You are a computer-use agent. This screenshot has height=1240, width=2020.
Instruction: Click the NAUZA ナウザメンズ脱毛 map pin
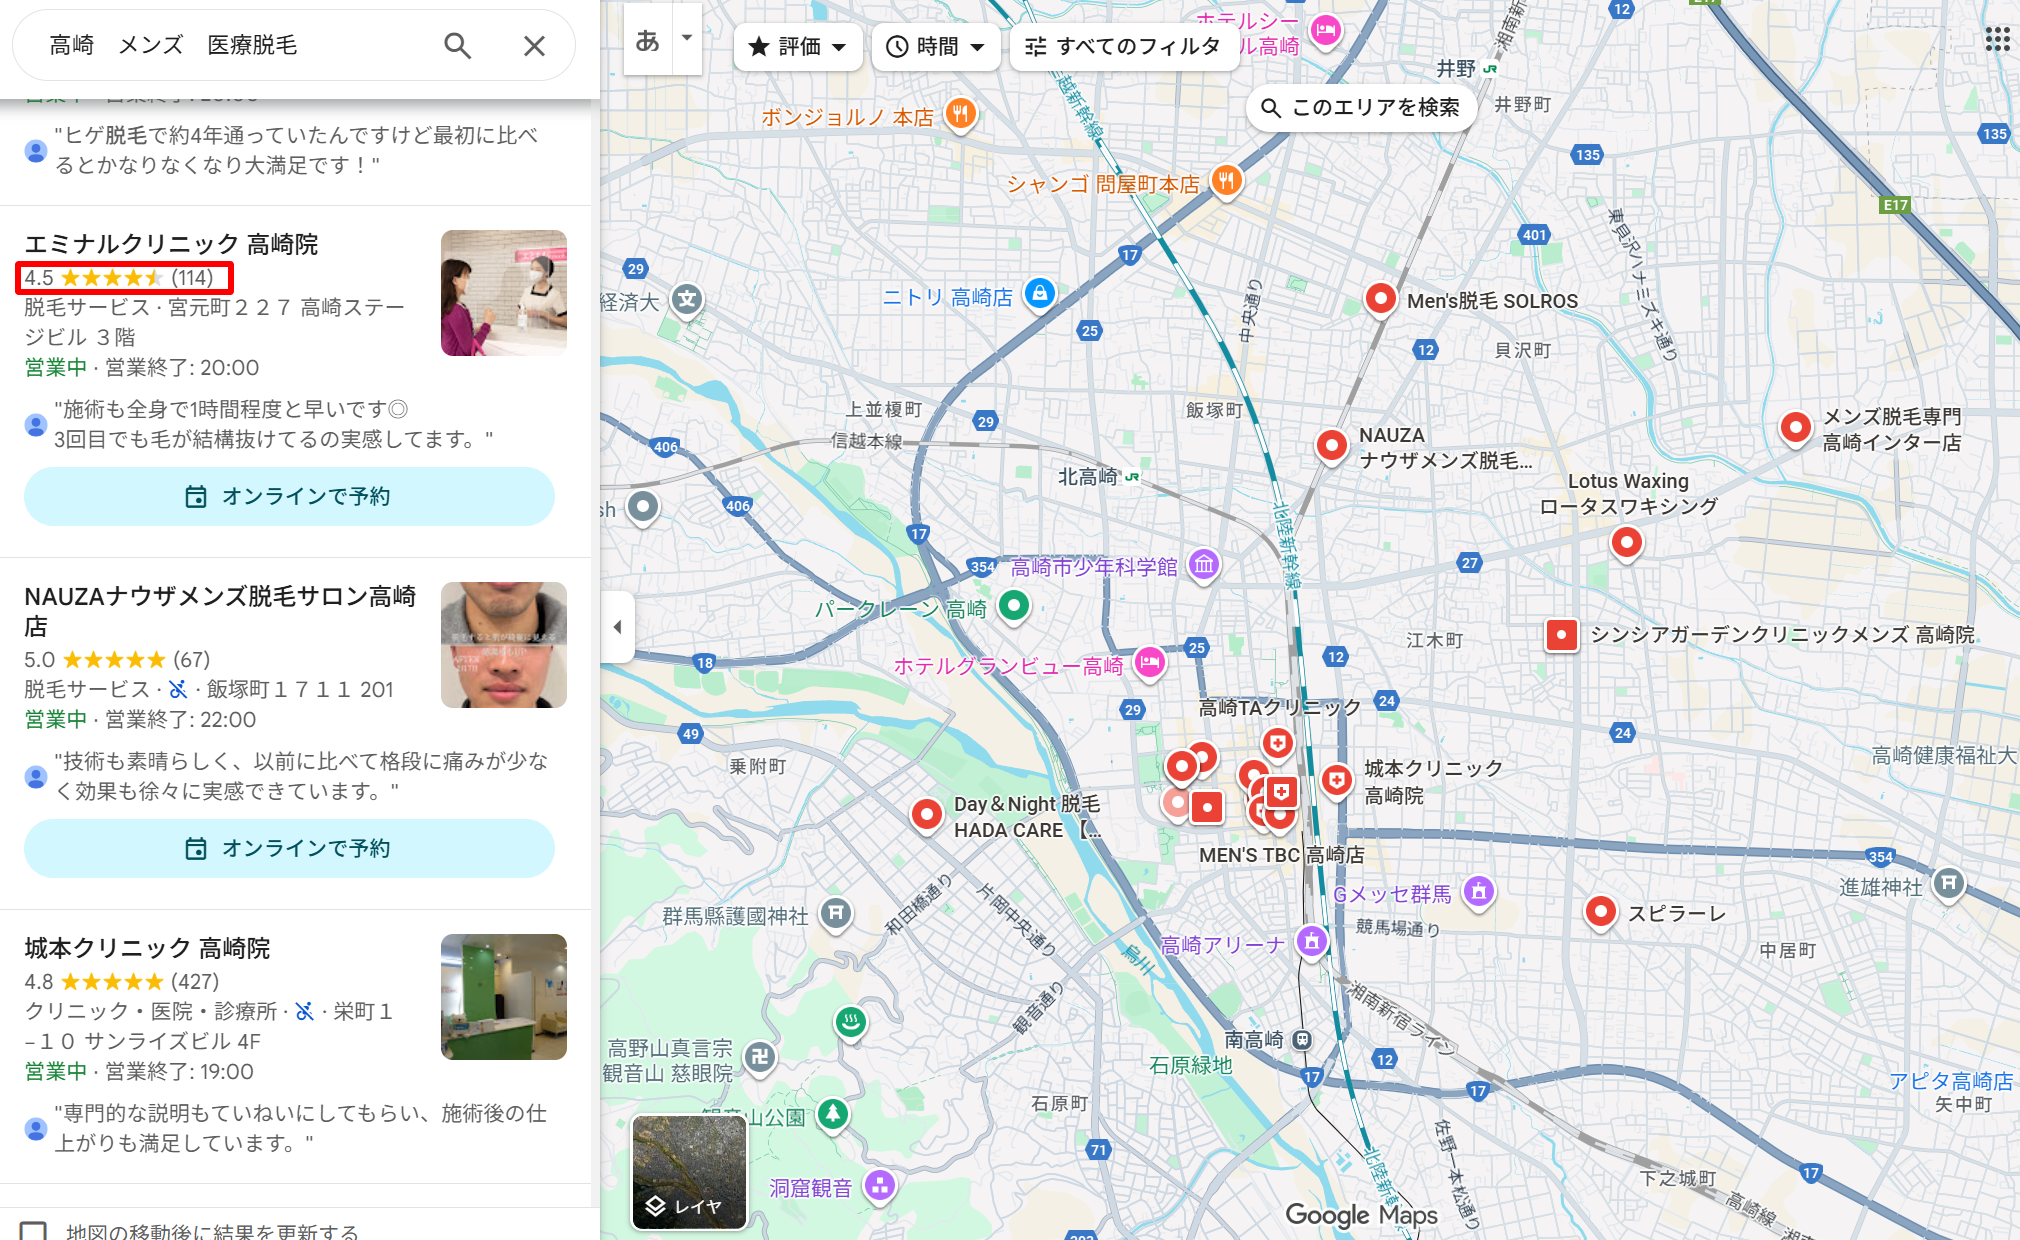(x=1332, y=444)
